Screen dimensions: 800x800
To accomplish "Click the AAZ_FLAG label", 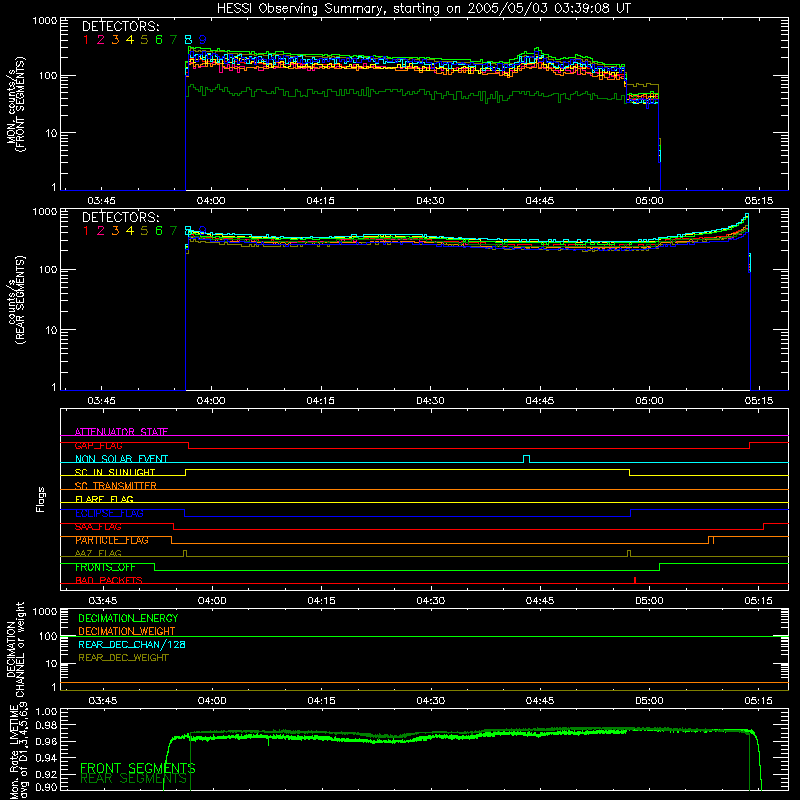I will [x=98, y=553].
